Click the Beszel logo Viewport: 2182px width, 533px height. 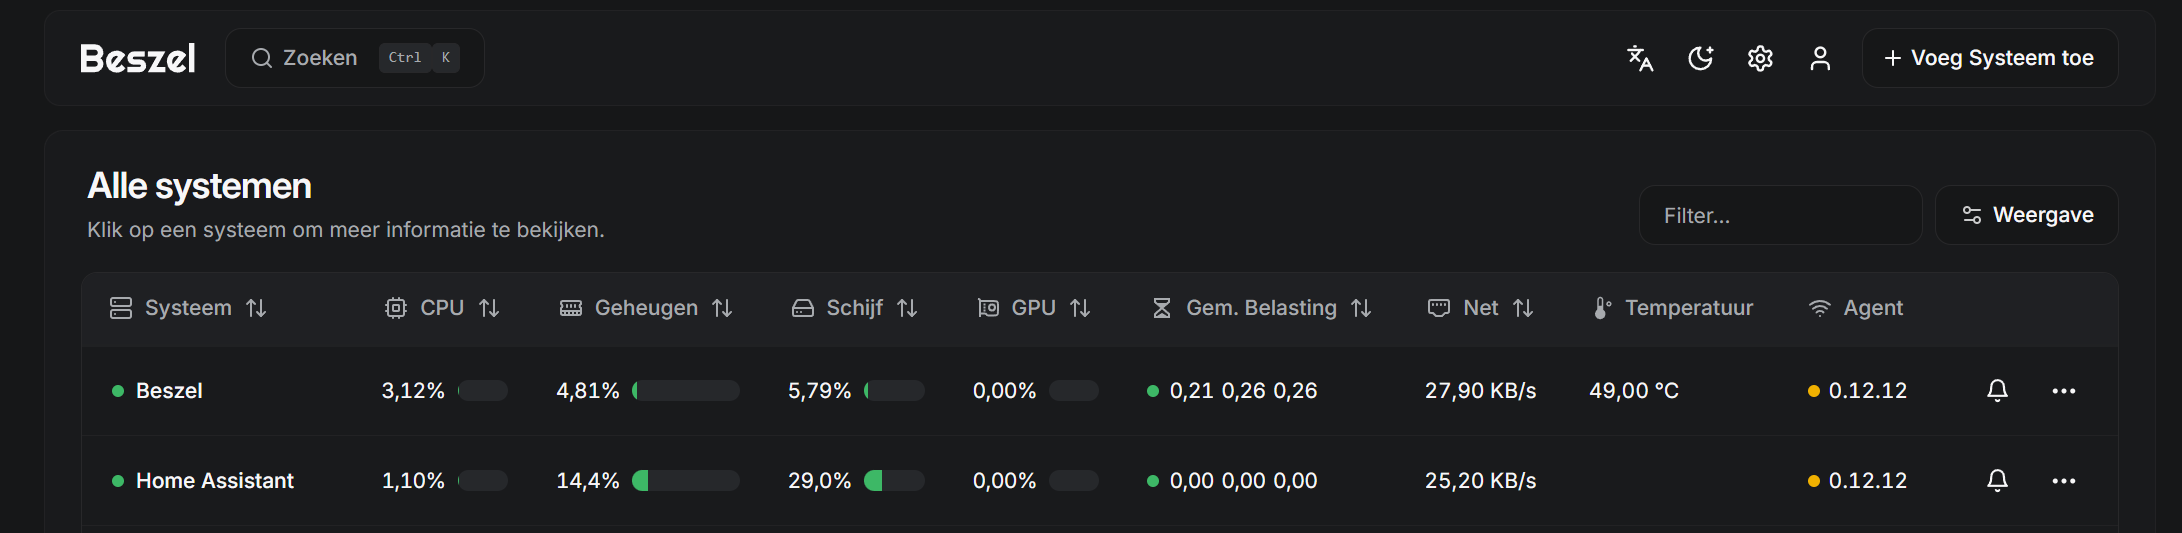(138, 59)
